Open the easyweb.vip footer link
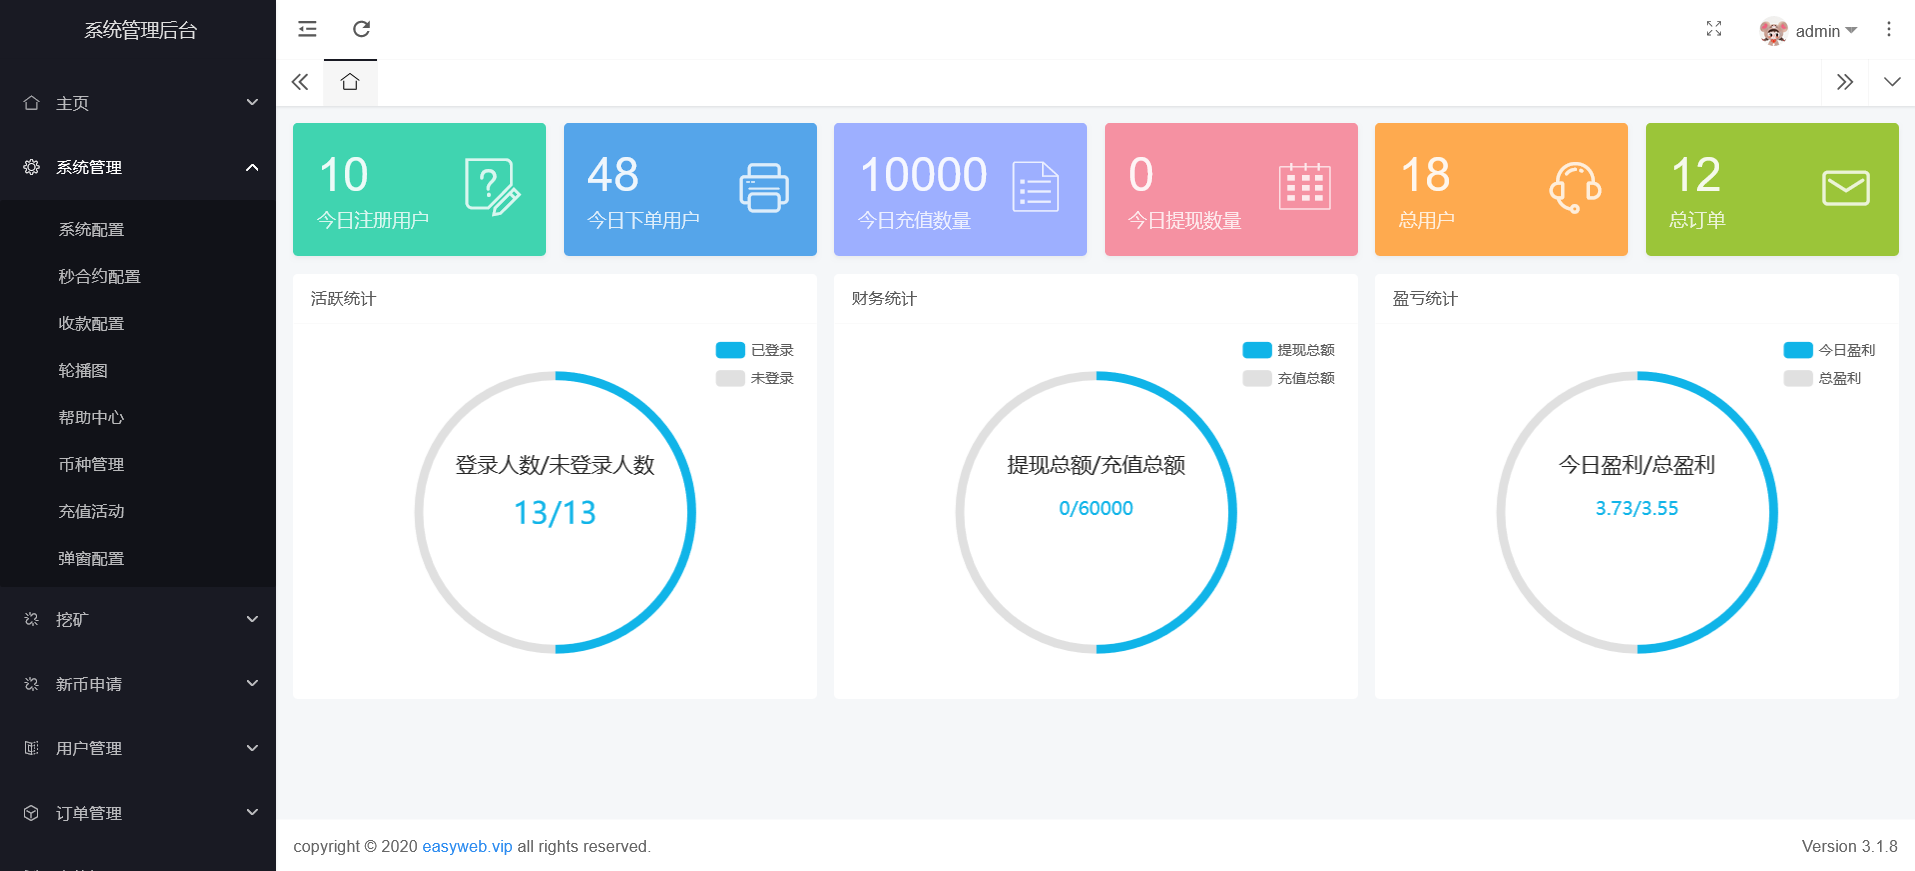Viewport: 1915px width, 871px height. click(x=467, y=846)
